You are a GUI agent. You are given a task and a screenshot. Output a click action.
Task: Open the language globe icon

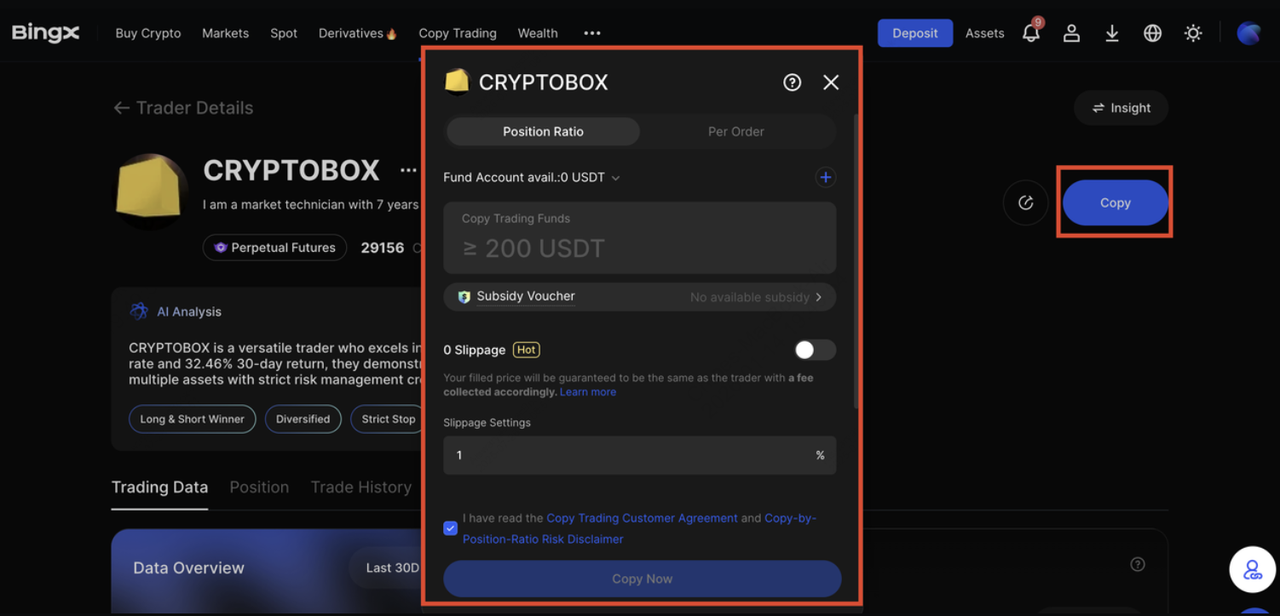(1152, 33)
